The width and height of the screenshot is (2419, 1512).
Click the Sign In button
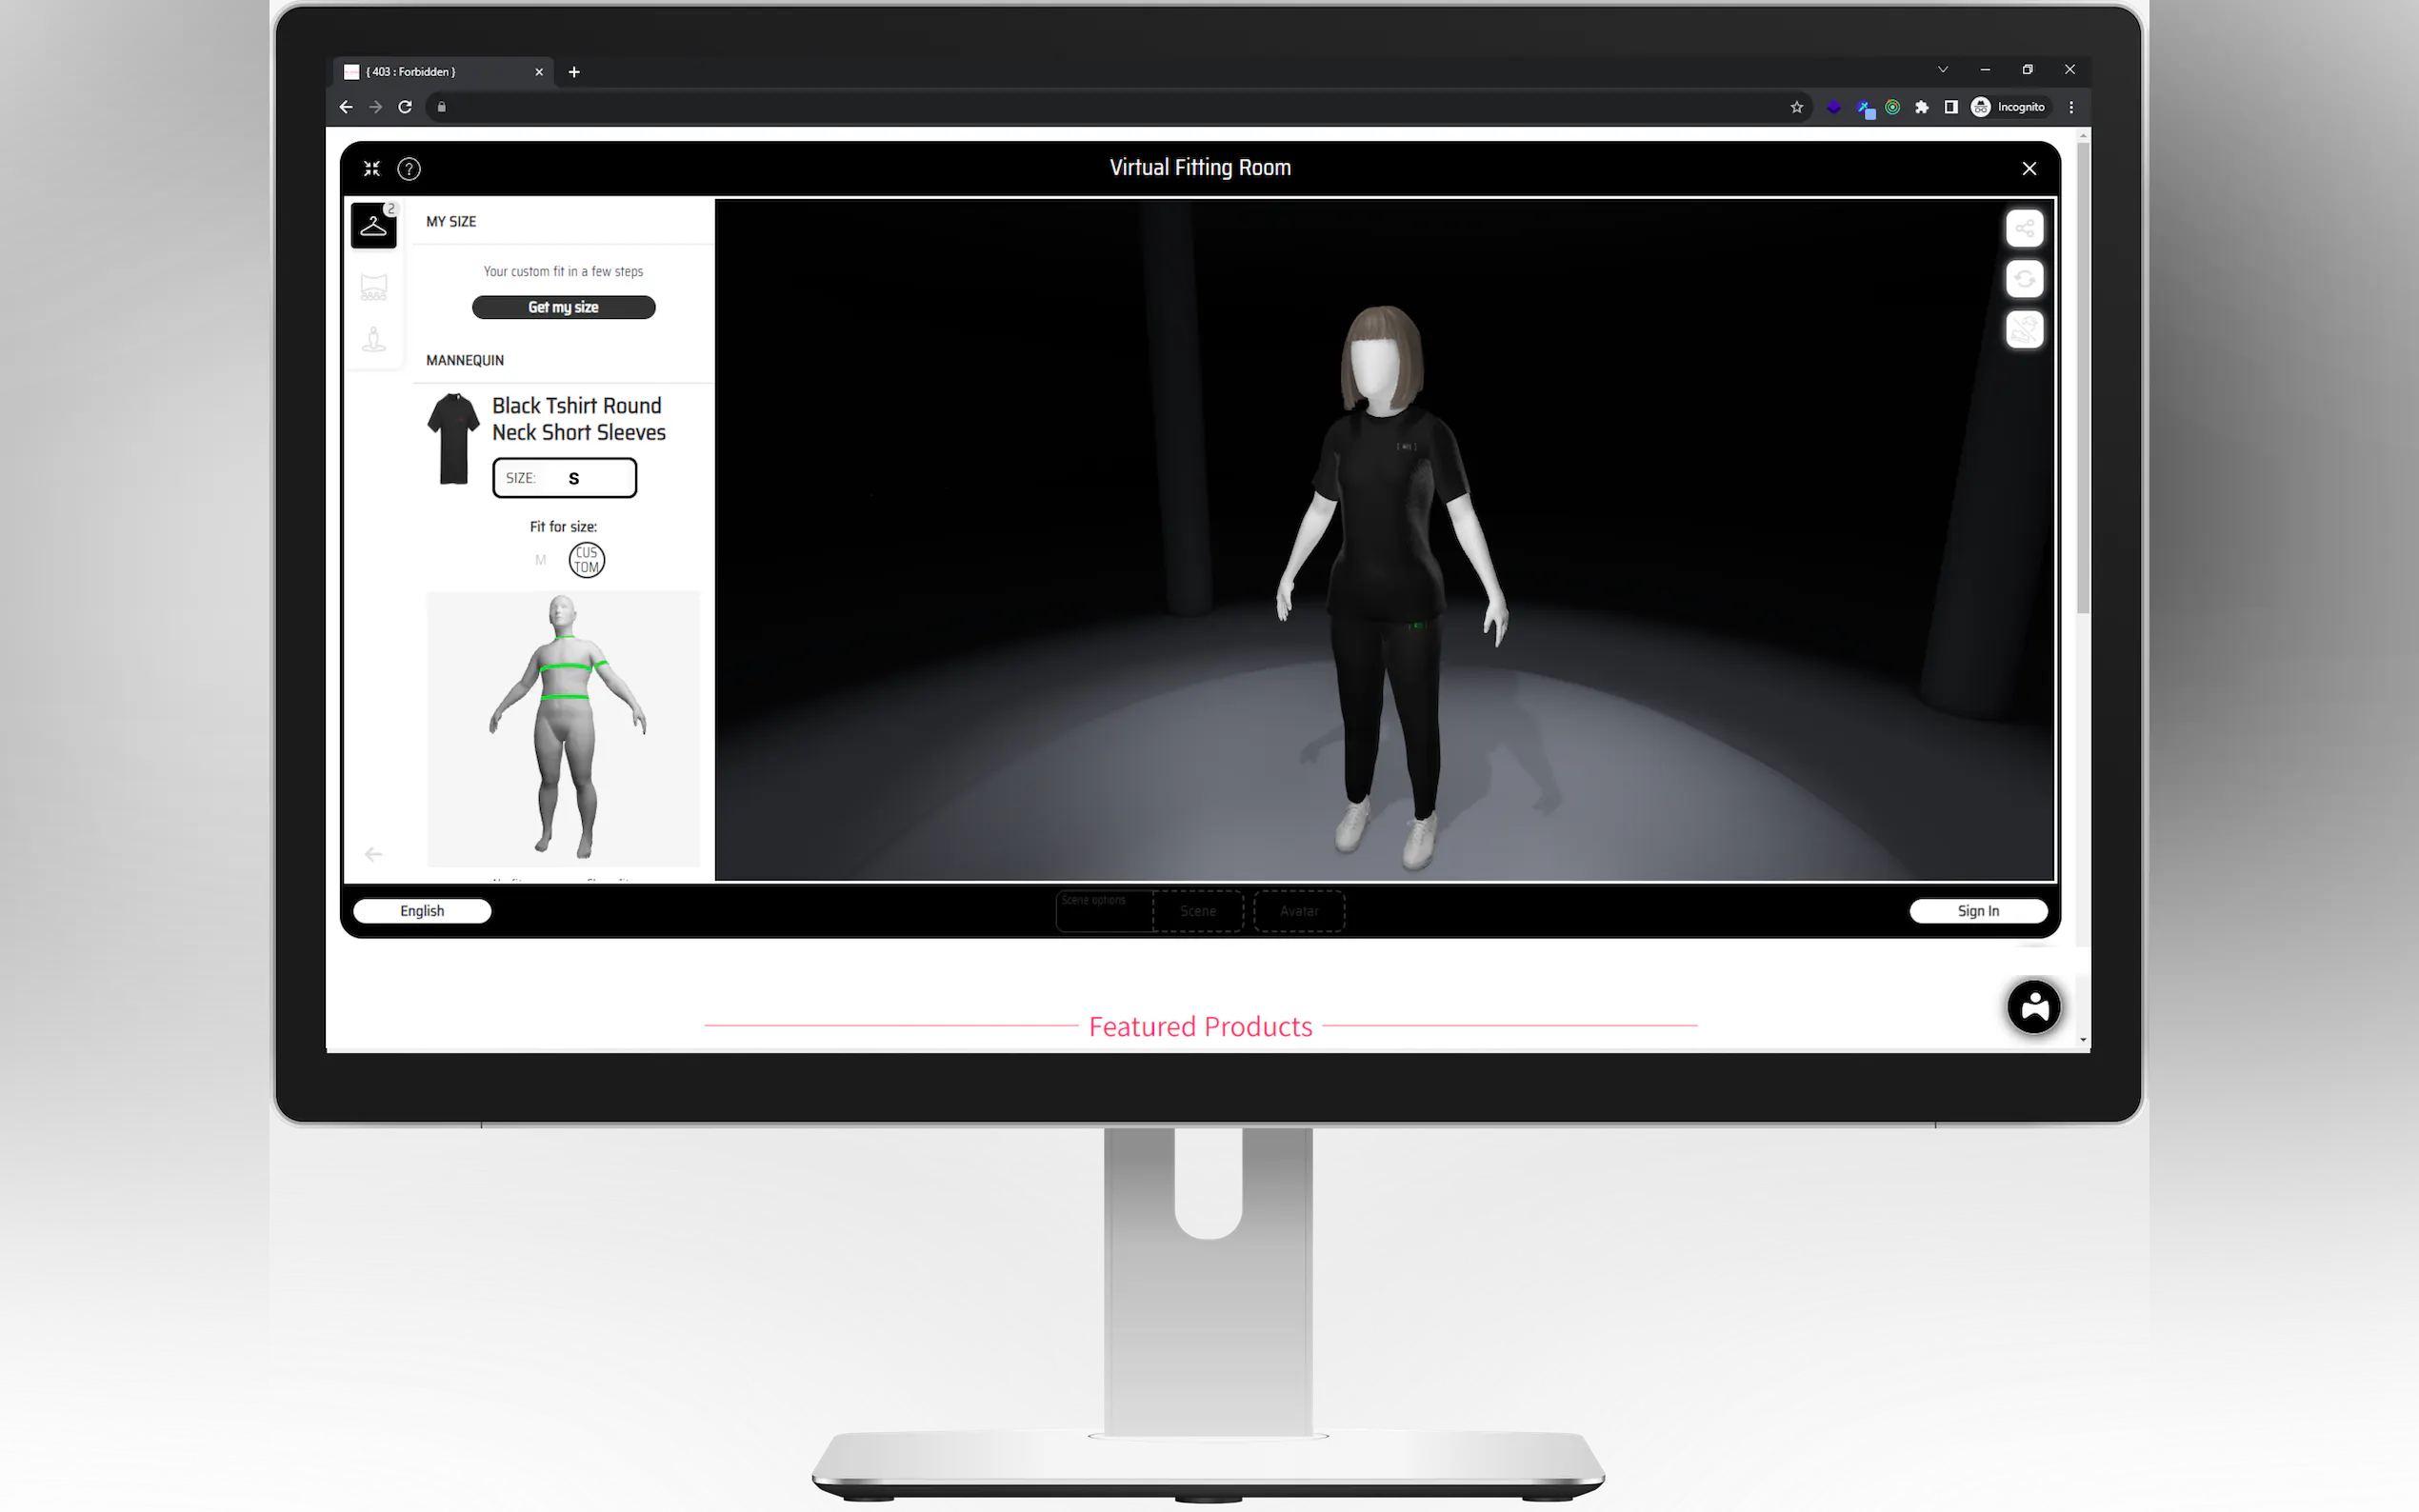pyautogui.click(x=1978, y=911)
